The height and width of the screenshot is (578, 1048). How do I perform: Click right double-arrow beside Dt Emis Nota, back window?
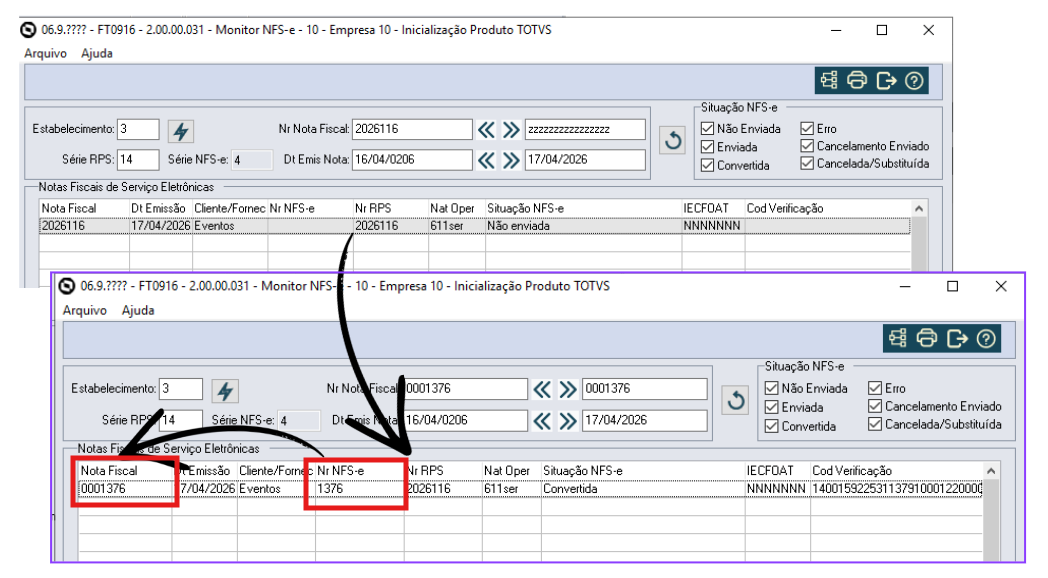coord(511,160)
